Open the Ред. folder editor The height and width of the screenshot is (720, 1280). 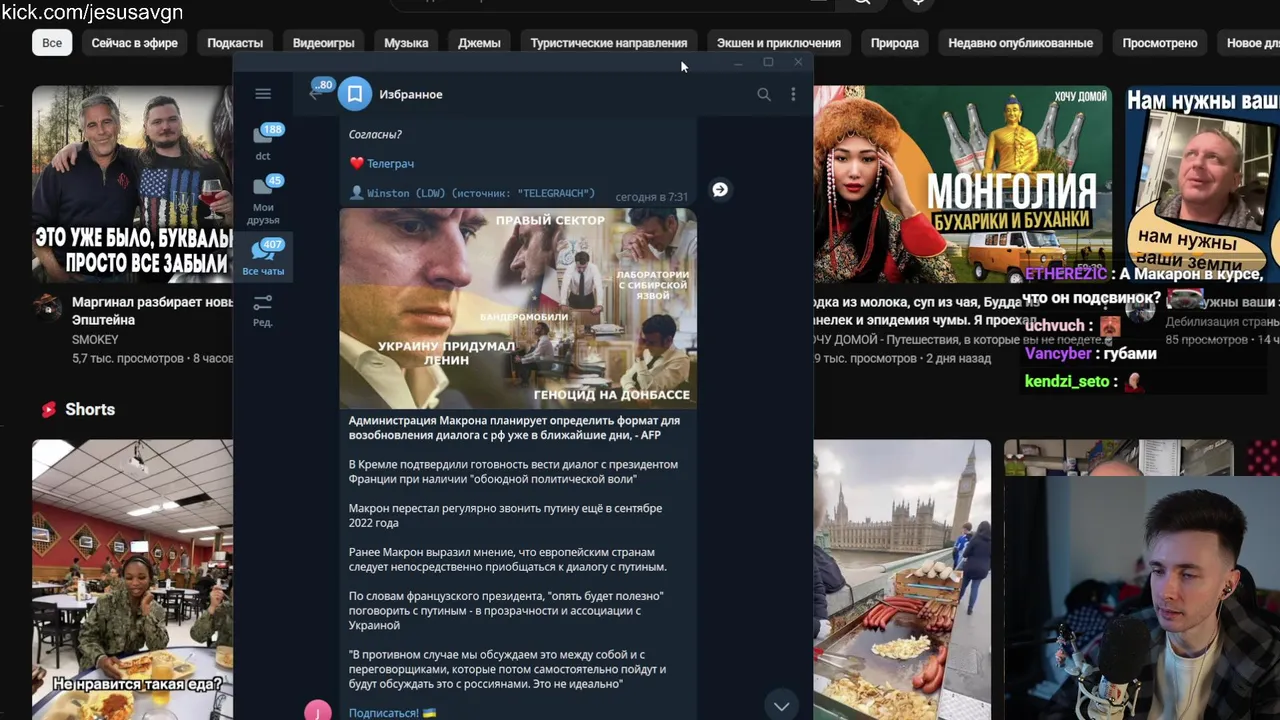263,310
